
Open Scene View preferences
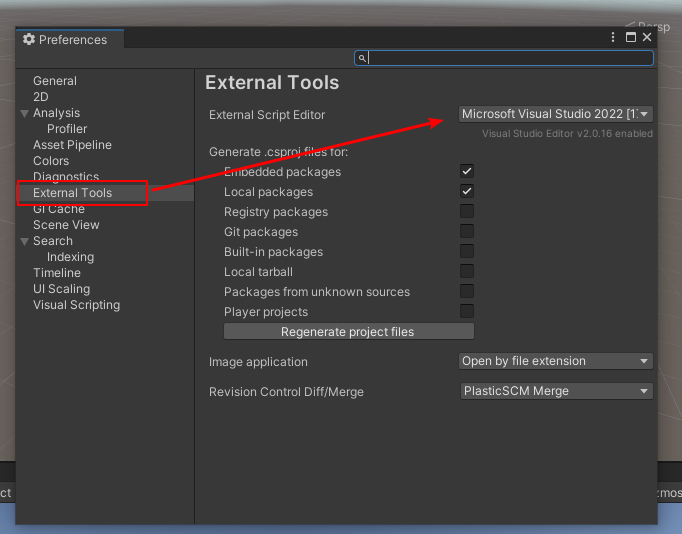click(x=66, y=225)
